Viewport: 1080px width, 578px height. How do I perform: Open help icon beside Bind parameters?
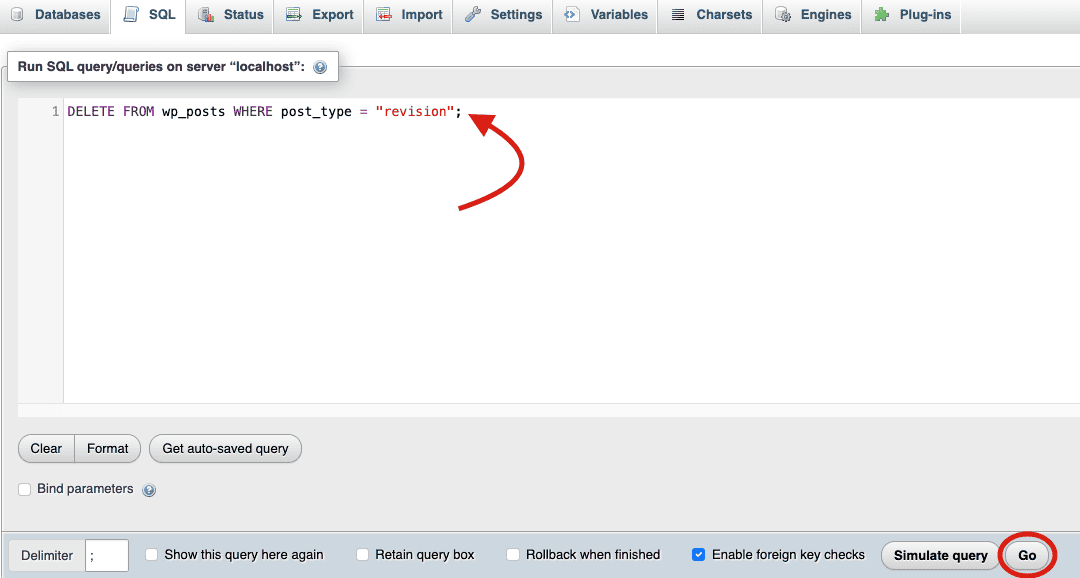pyautogui.click(x=149, y=490)
